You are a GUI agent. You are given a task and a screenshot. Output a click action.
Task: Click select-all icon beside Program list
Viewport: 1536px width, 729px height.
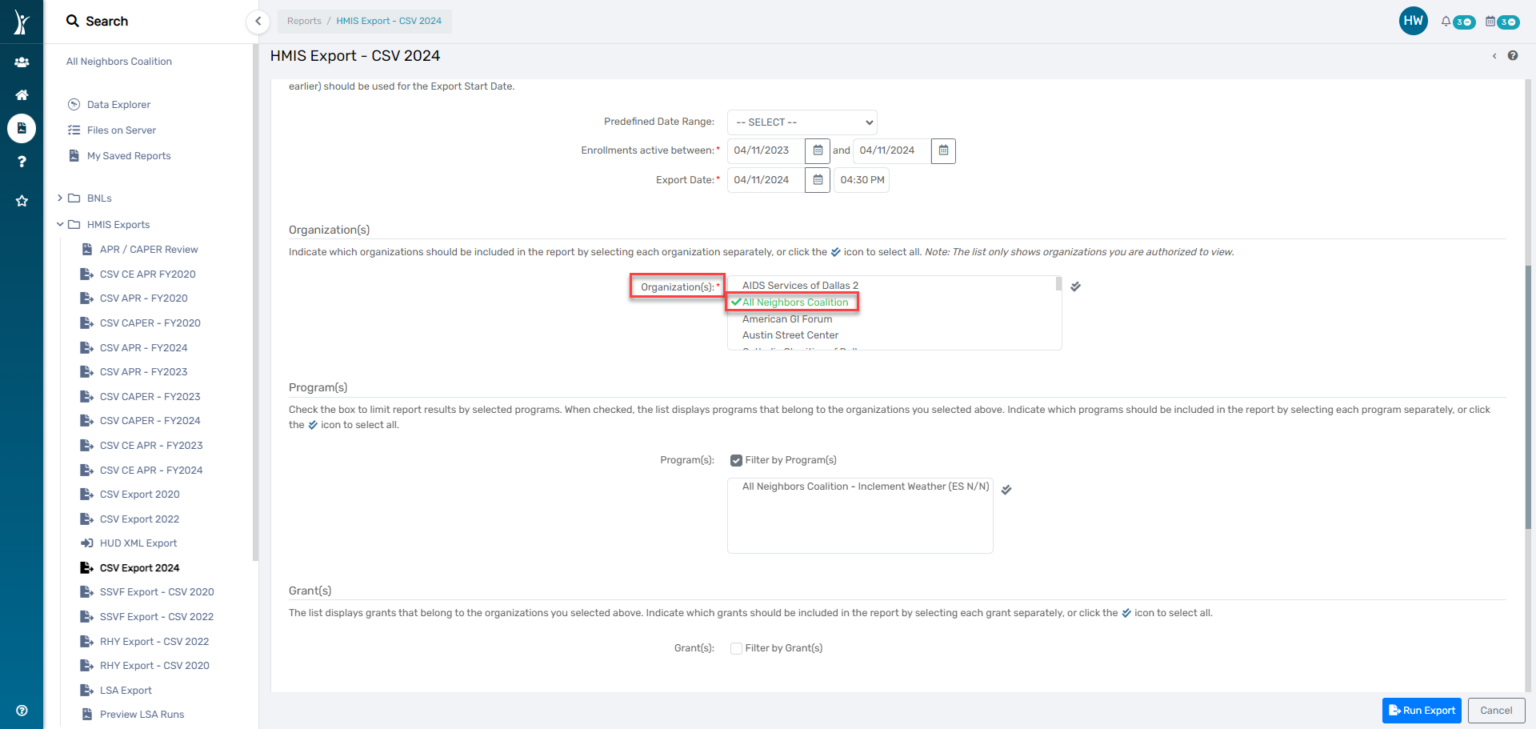pos(1007,489)
